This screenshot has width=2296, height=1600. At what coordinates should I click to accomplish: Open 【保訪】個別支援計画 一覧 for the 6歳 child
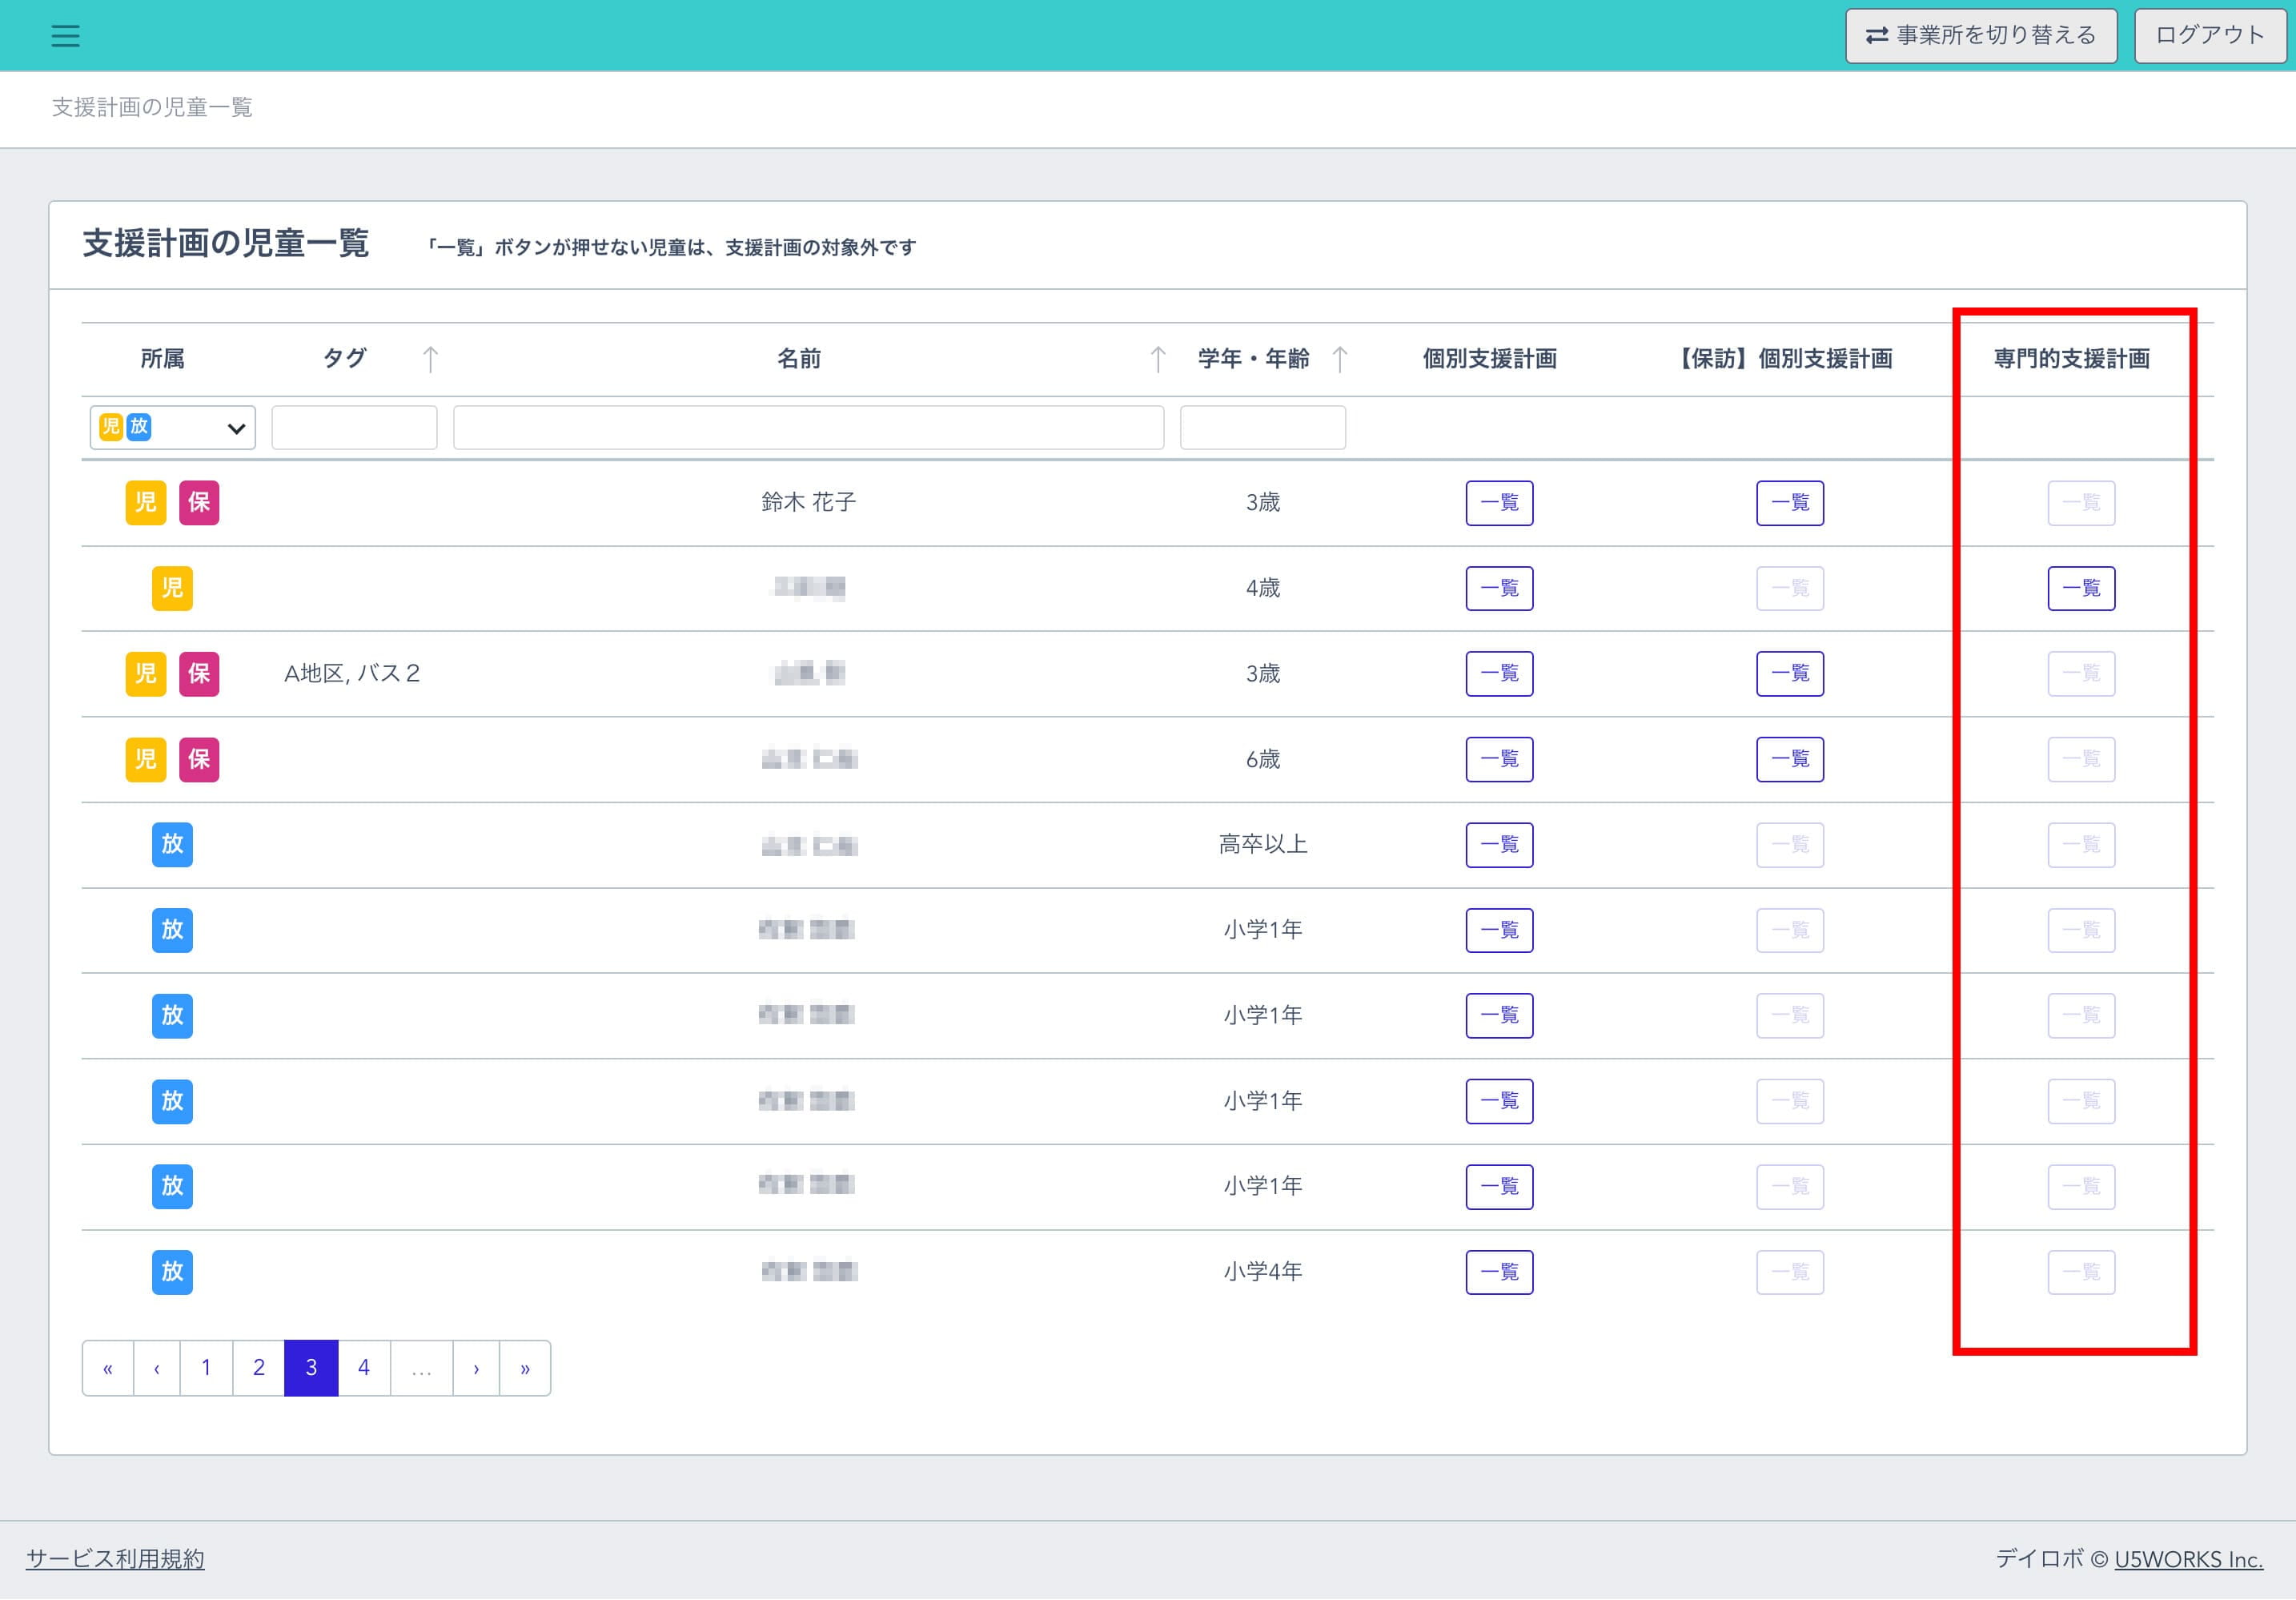coord(1790,759)
